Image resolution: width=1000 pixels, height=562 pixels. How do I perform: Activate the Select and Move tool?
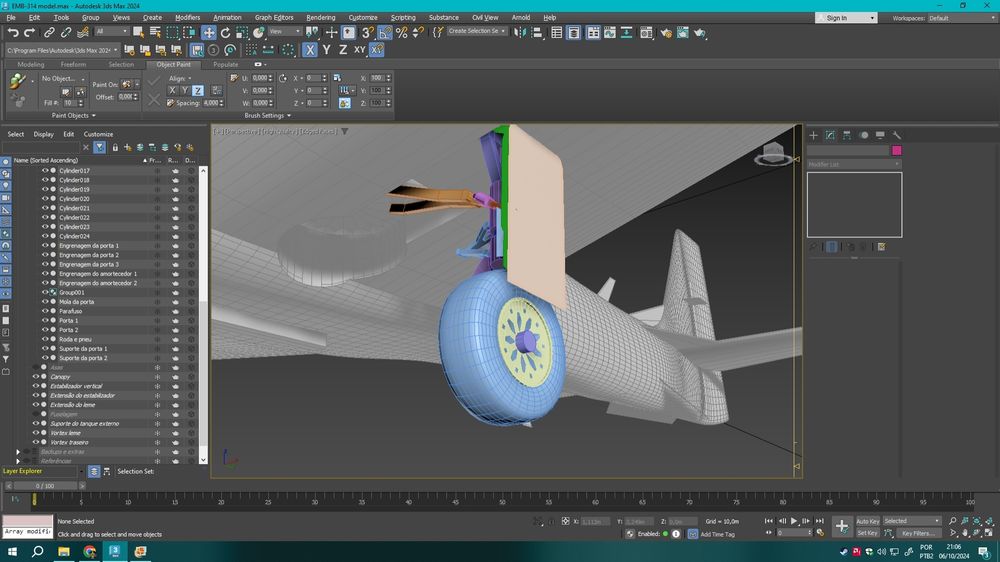click(x=209, y=32)
